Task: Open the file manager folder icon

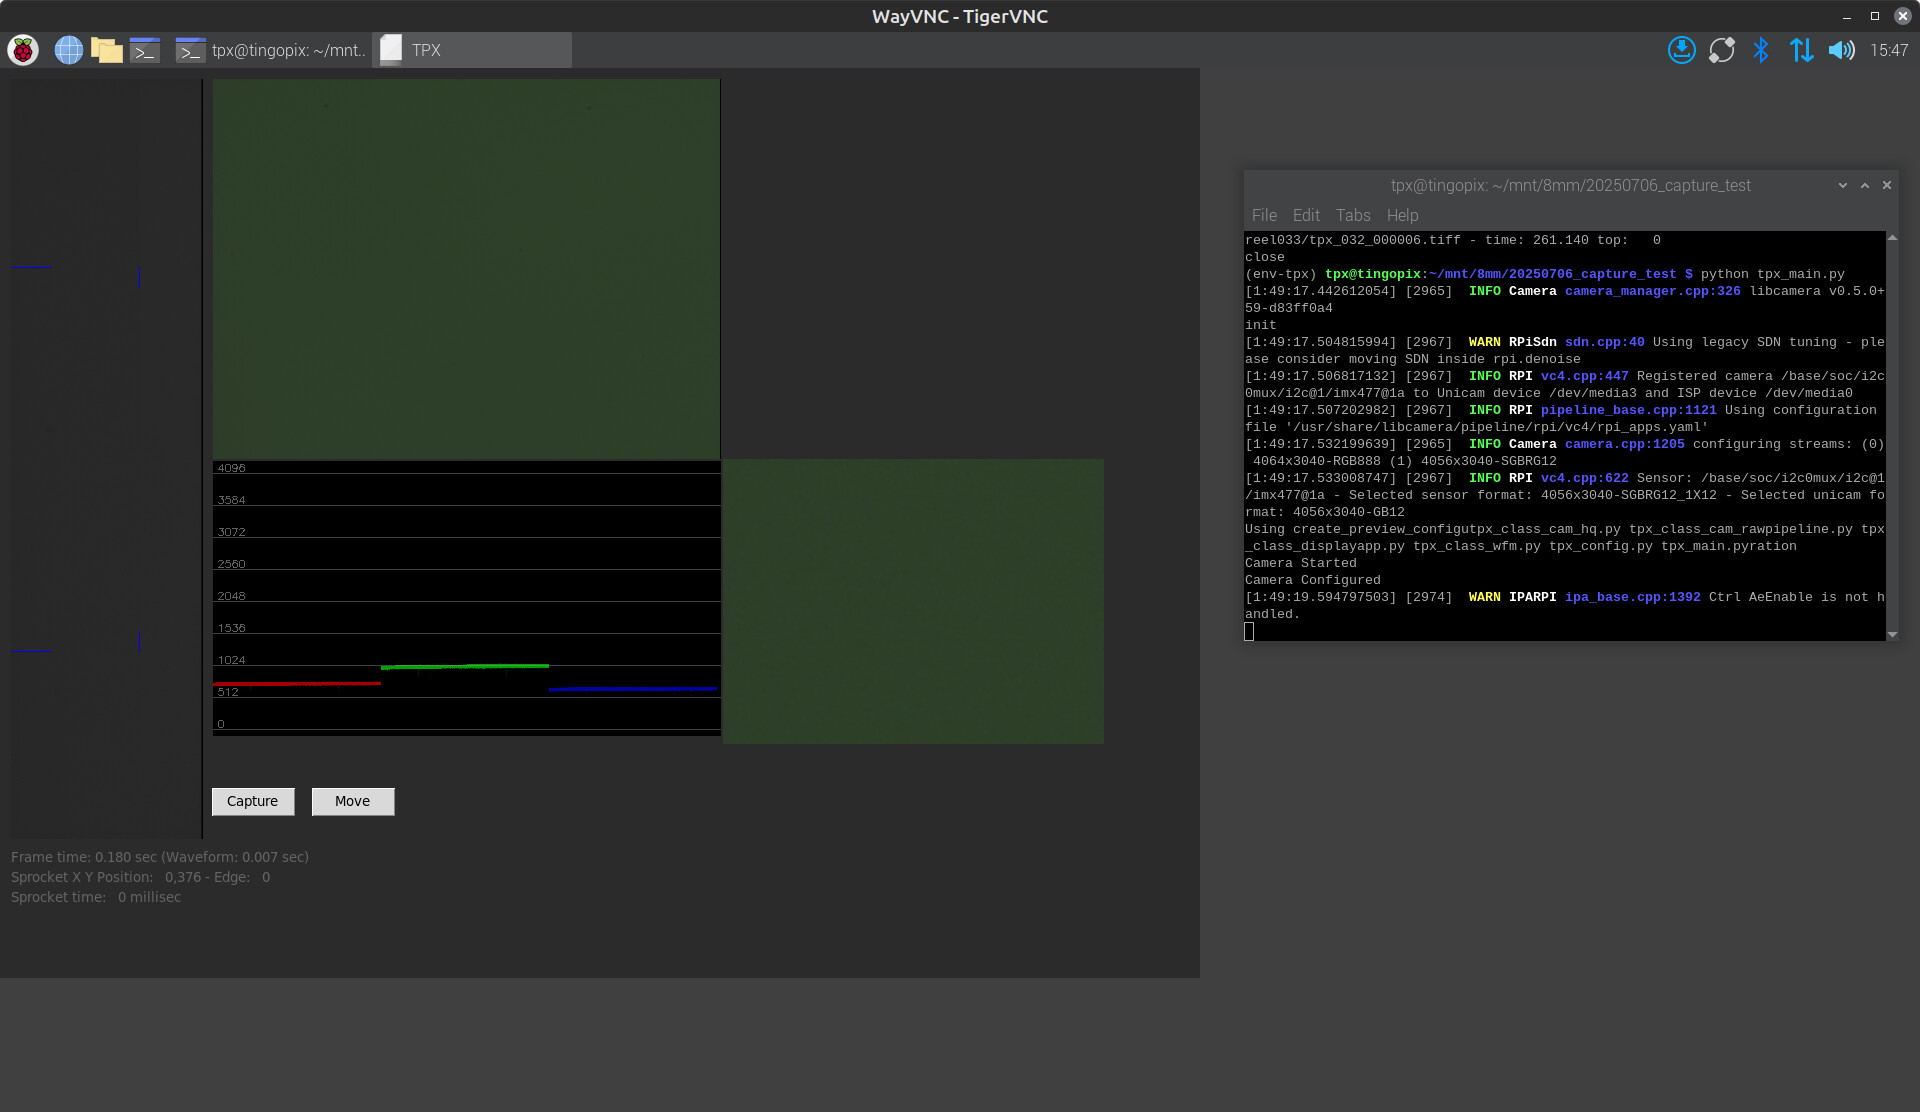Action: 106,50
